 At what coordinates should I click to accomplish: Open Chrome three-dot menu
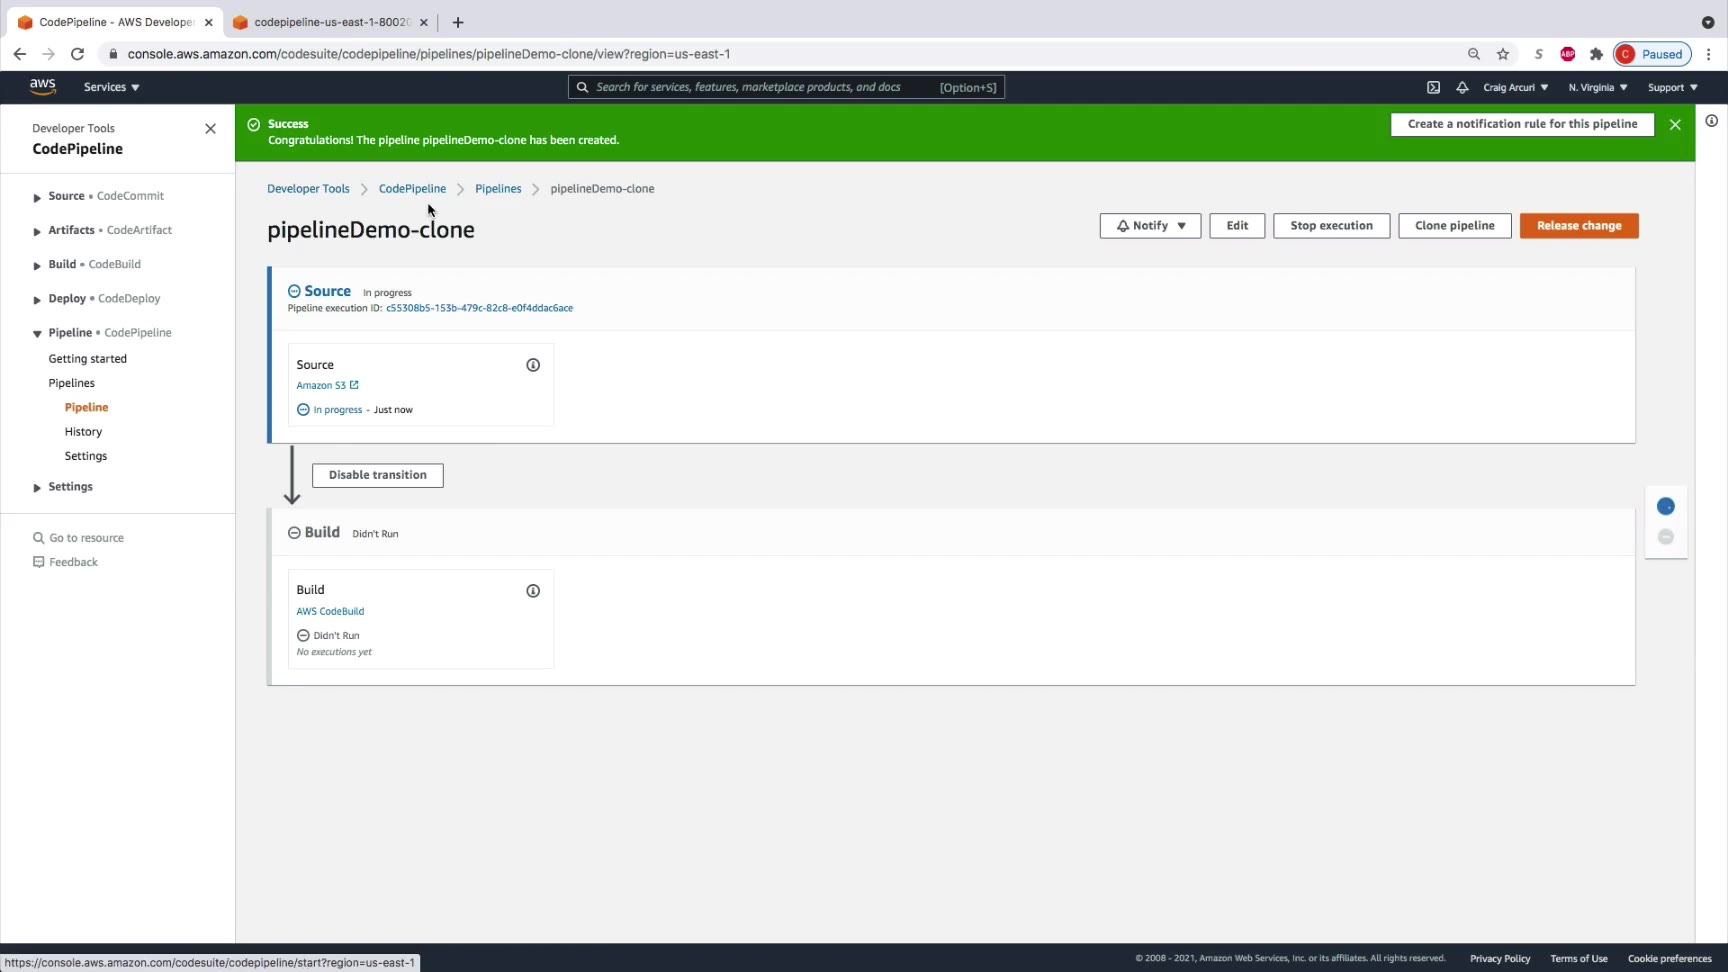[1709, 54]
